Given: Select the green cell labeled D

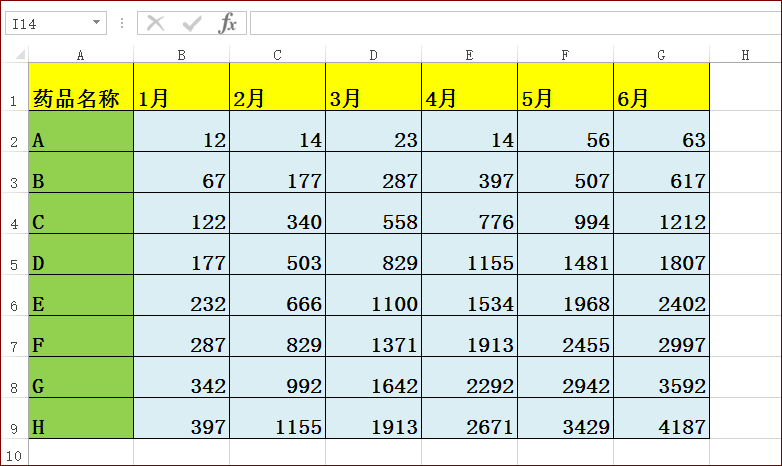Looking at the screenshot, I should tap(81, 254).
